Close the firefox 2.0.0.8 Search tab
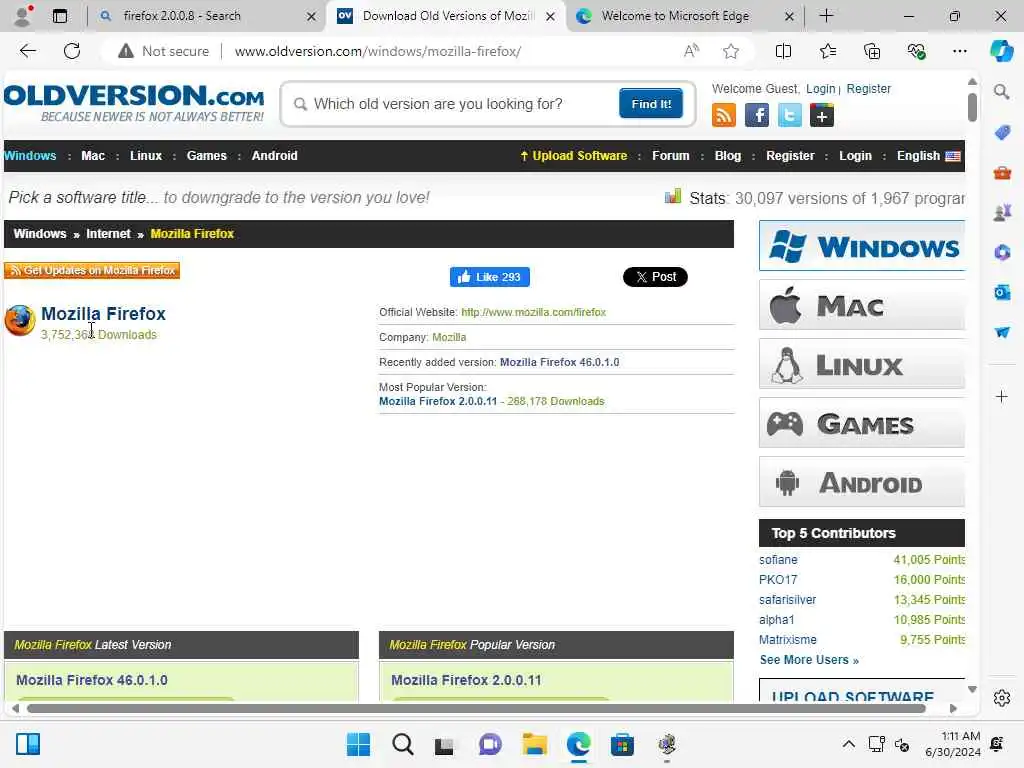 pyautogui.click(x=312, y=16)
